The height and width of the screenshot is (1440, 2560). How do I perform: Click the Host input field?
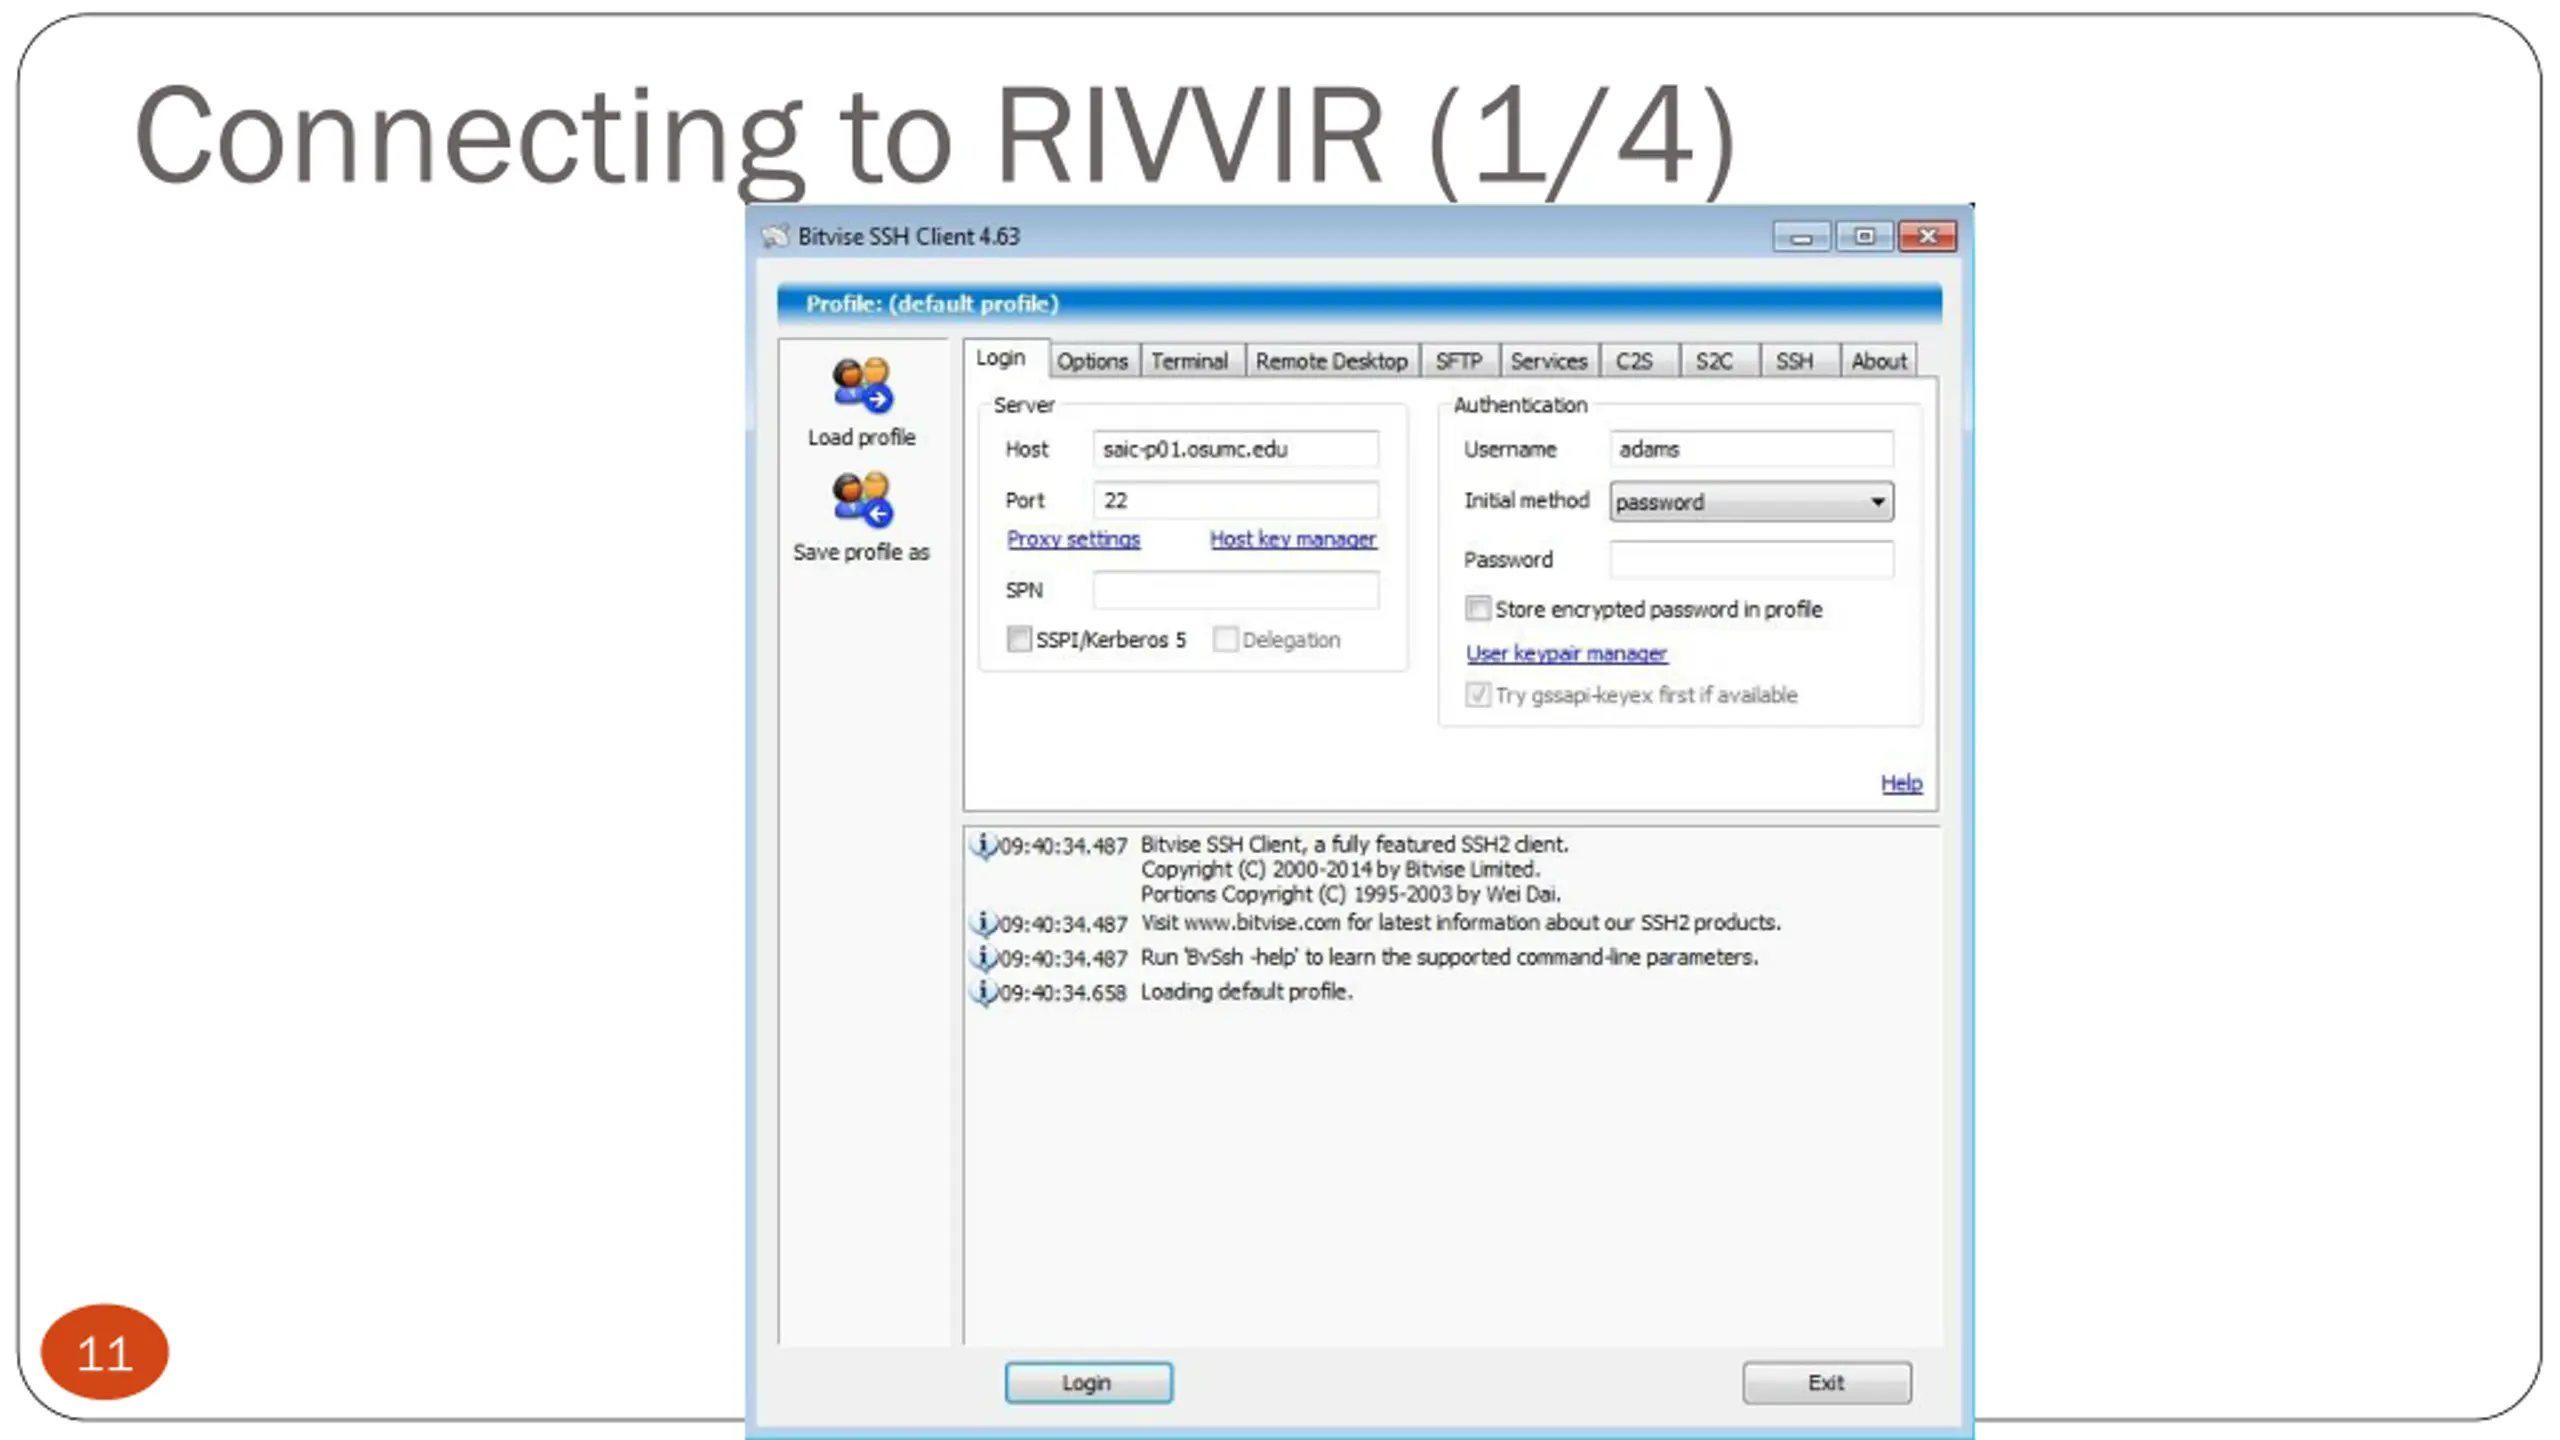point(1236,449)
